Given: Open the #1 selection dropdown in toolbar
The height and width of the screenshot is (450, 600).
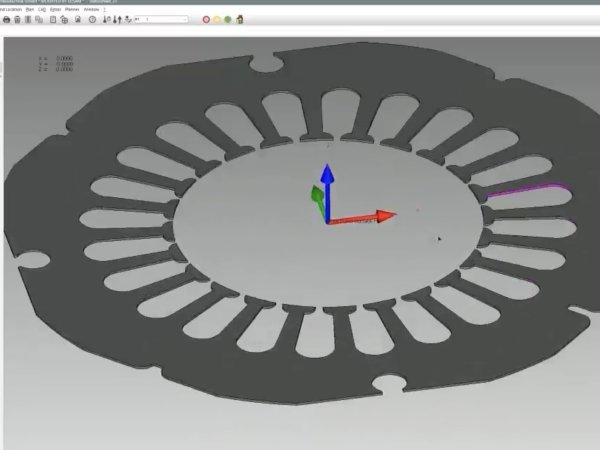Looking at the screenshot, I should (x=163, y=19).
